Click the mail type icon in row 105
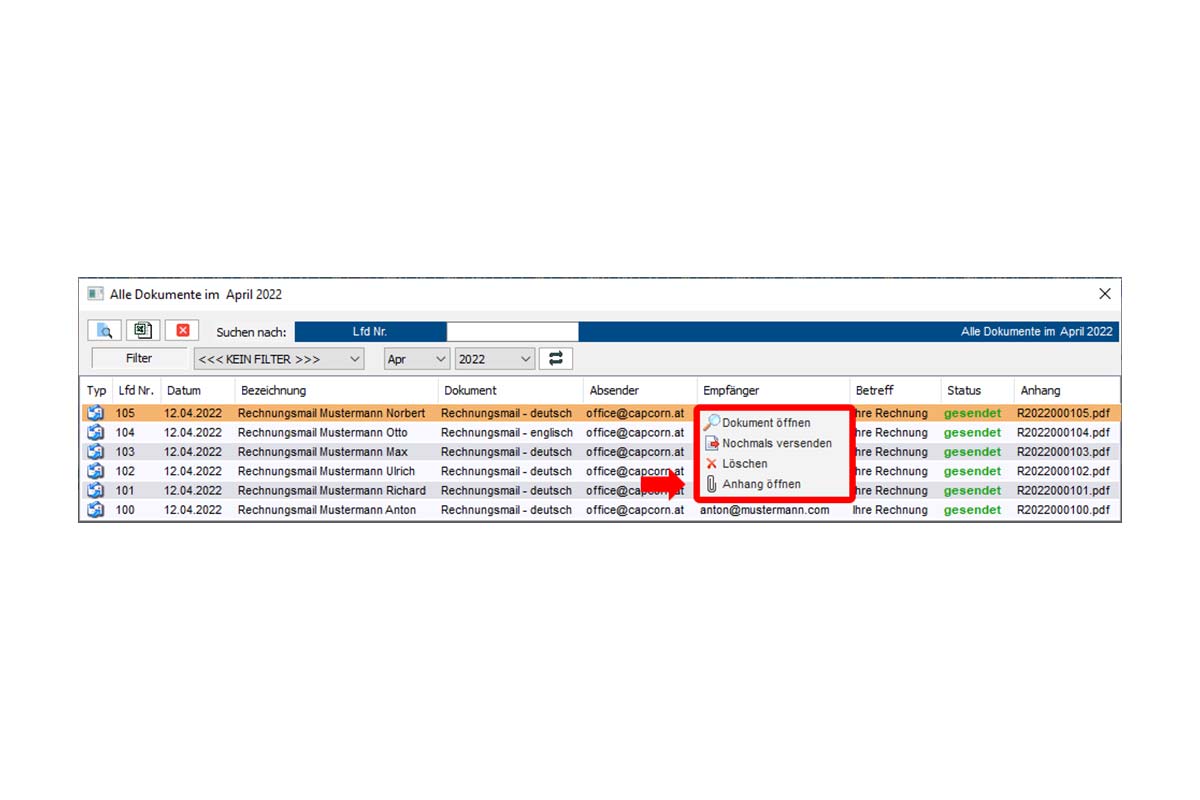1200x800 pixels. coord(96,413)
